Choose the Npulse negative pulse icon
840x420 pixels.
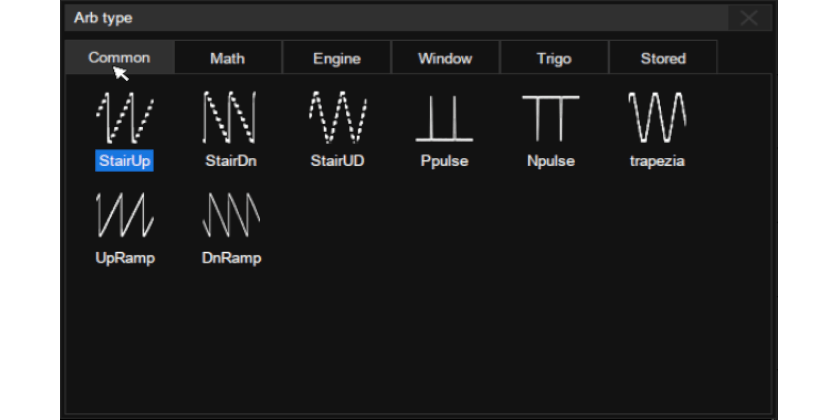550,118
